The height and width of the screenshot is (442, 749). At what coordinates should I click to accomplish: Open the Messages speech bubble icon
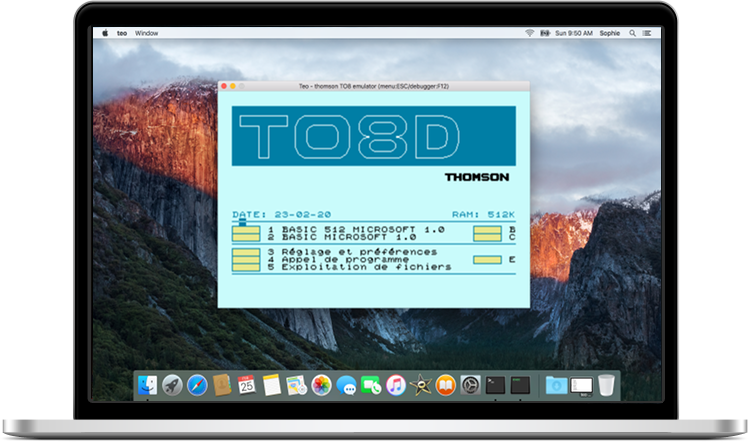(x=346, y=385)
